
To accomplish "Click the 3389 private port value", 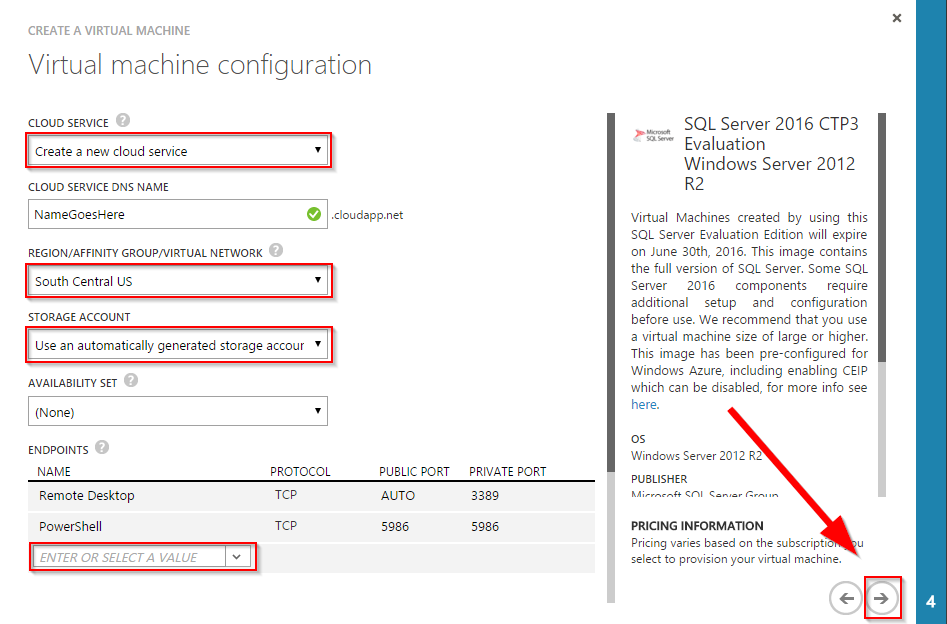I will point(485,496).
